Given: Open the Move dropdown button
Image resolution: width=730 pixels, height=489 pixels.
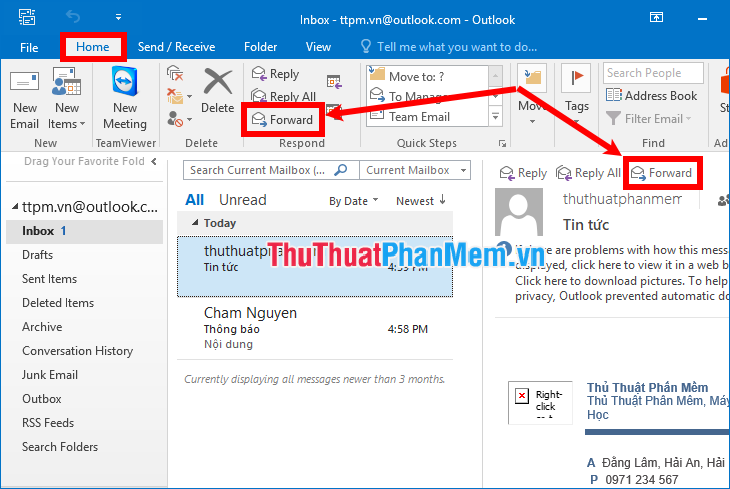Looking at the screenshot, I should coord(533,96).
